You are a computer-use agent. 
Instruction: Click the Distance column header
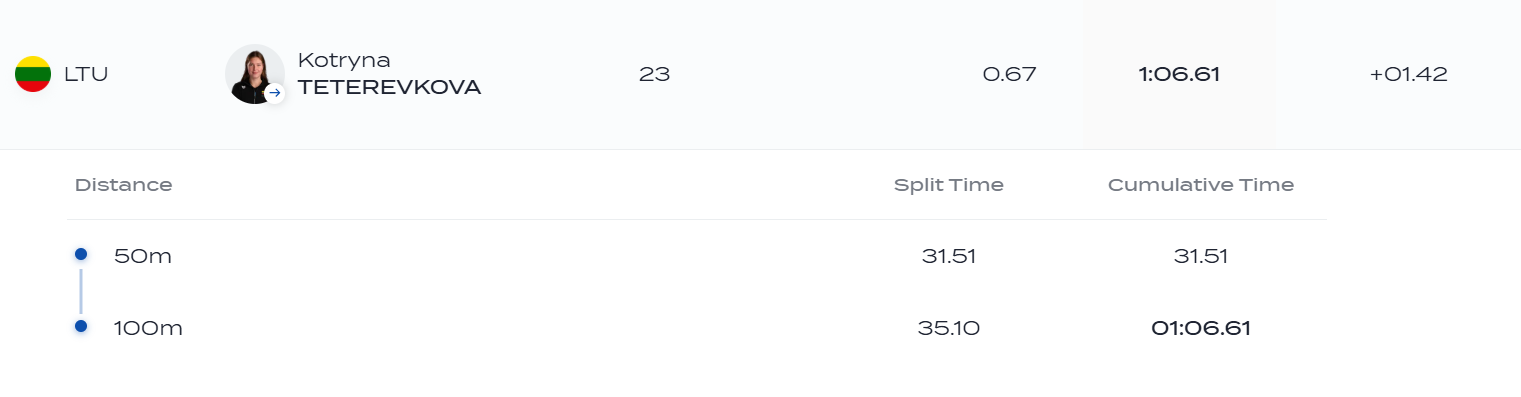point(124,185)
